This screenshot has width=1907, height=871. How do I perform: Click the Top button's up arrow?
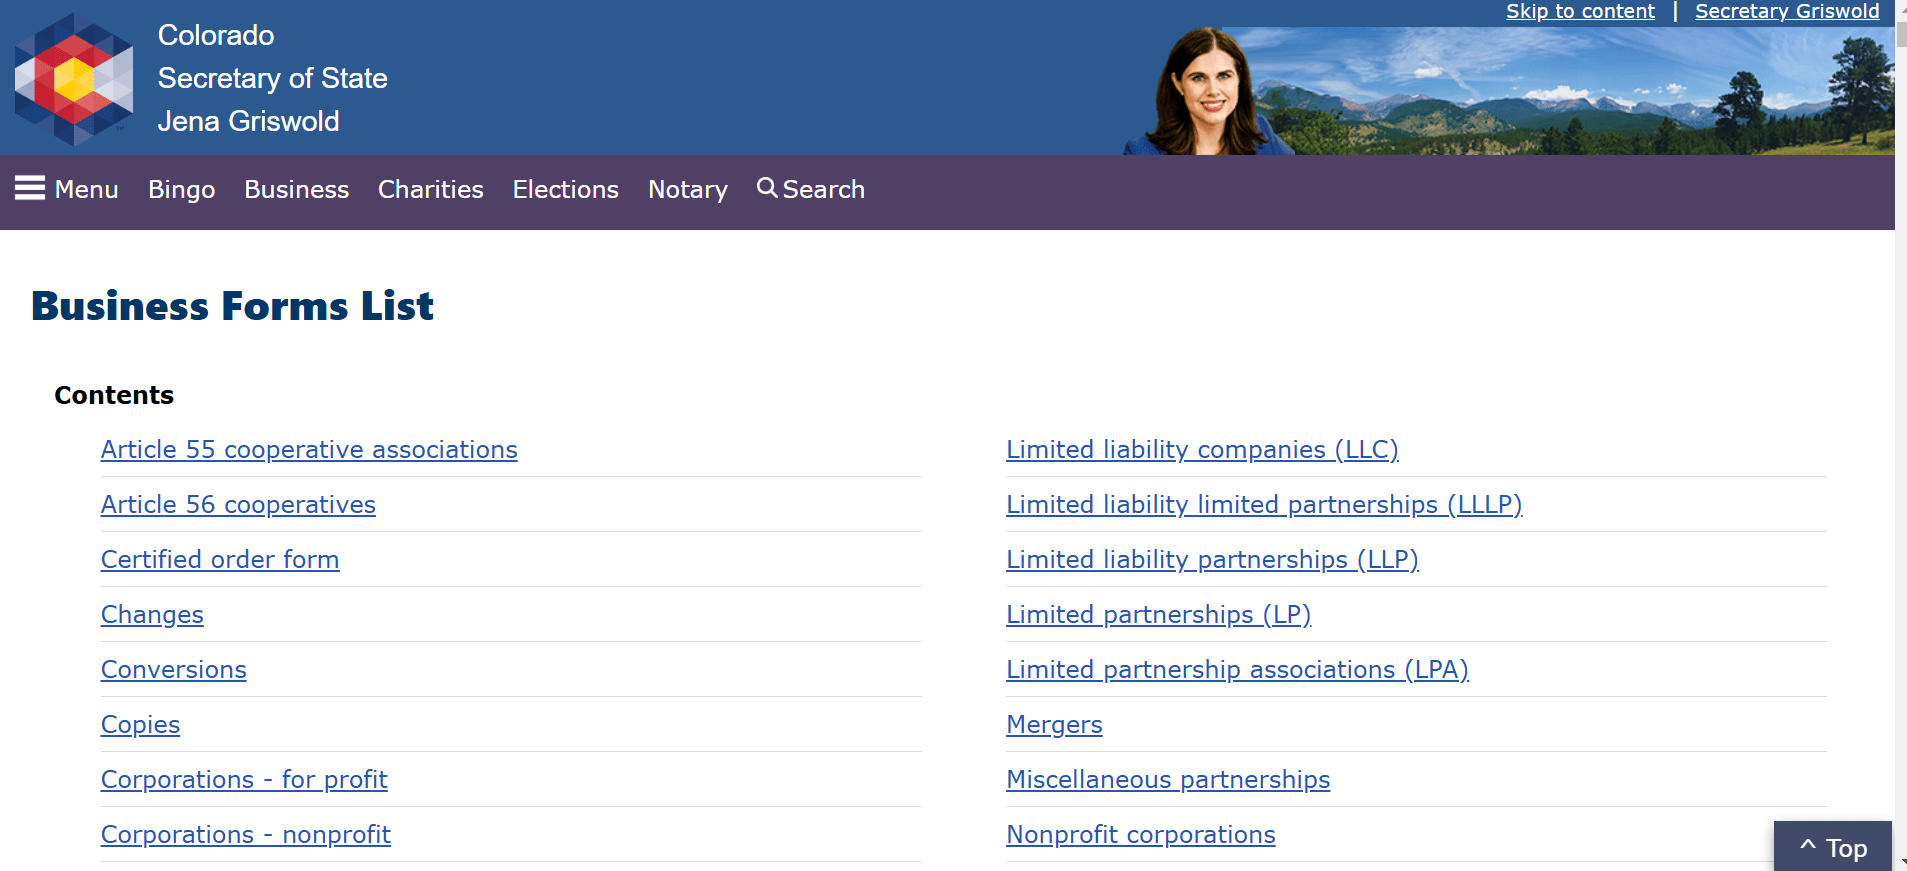pos(1808,846)
